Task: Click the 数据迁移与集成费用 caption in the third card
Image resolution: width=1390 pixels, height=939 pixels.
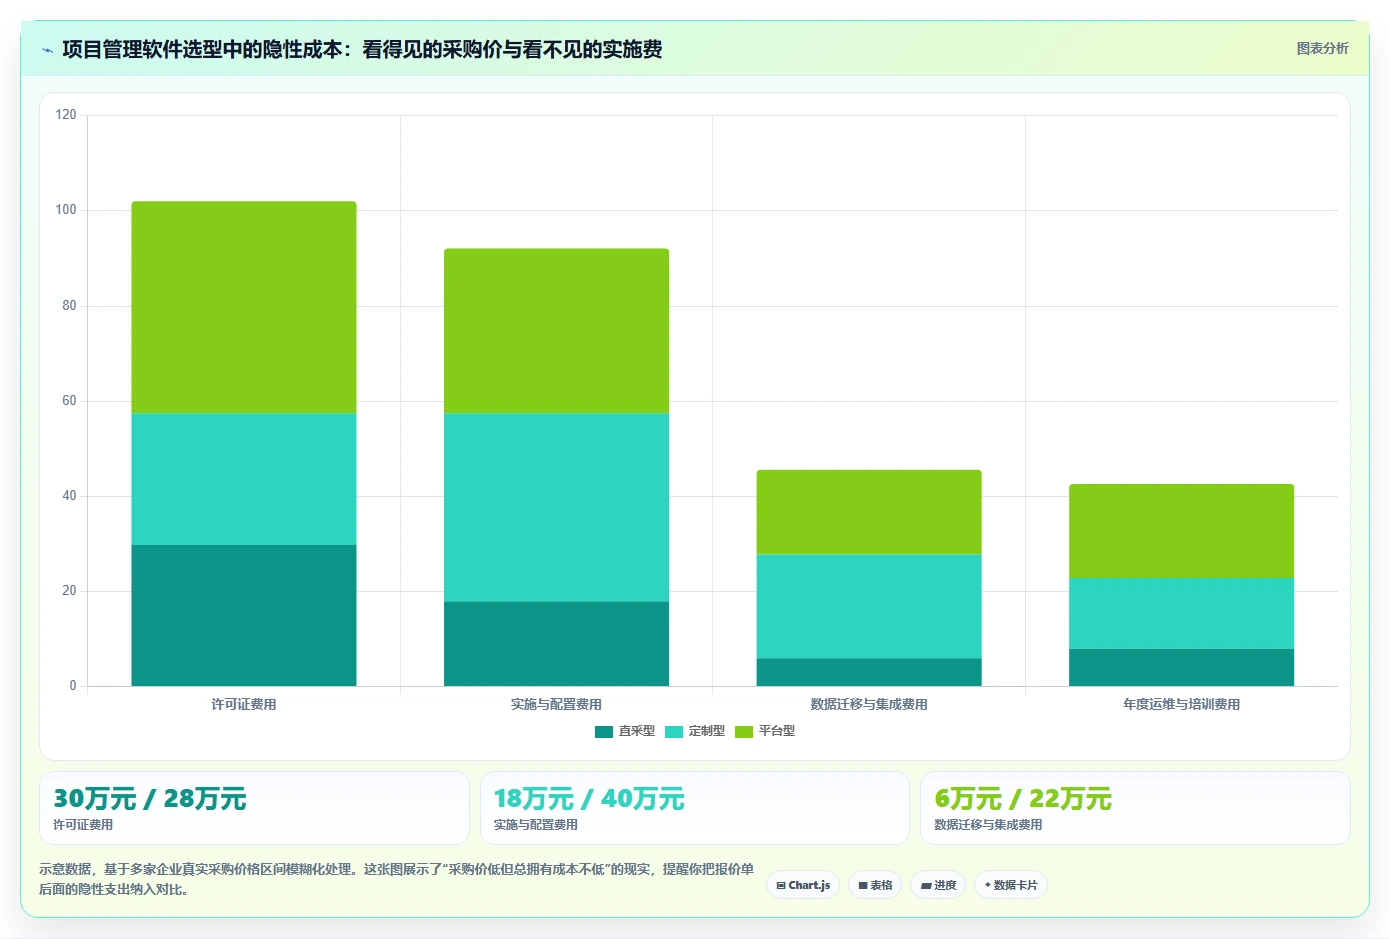Action: [988, 825]
